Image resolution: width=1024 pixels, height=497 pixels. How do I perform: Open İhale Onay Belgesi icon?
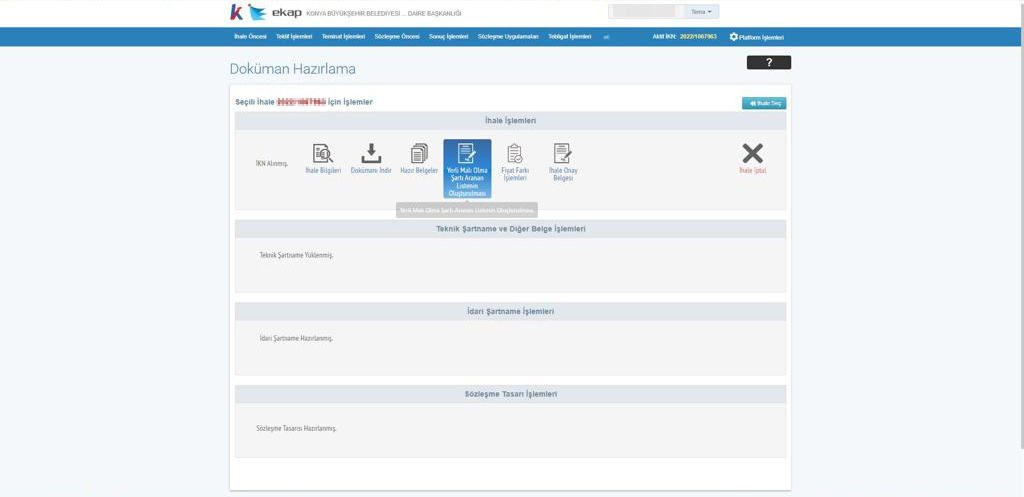coord(563,154)
